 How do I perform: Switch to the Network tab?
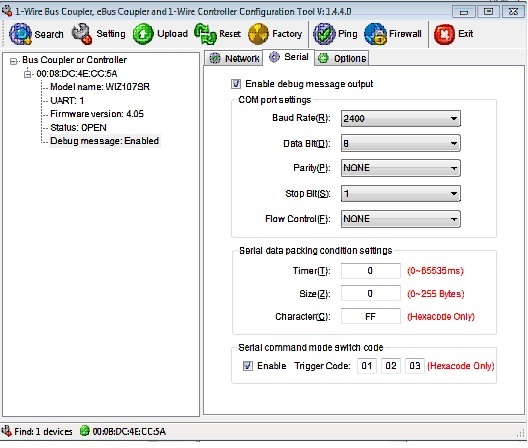[x=234, y=58]
